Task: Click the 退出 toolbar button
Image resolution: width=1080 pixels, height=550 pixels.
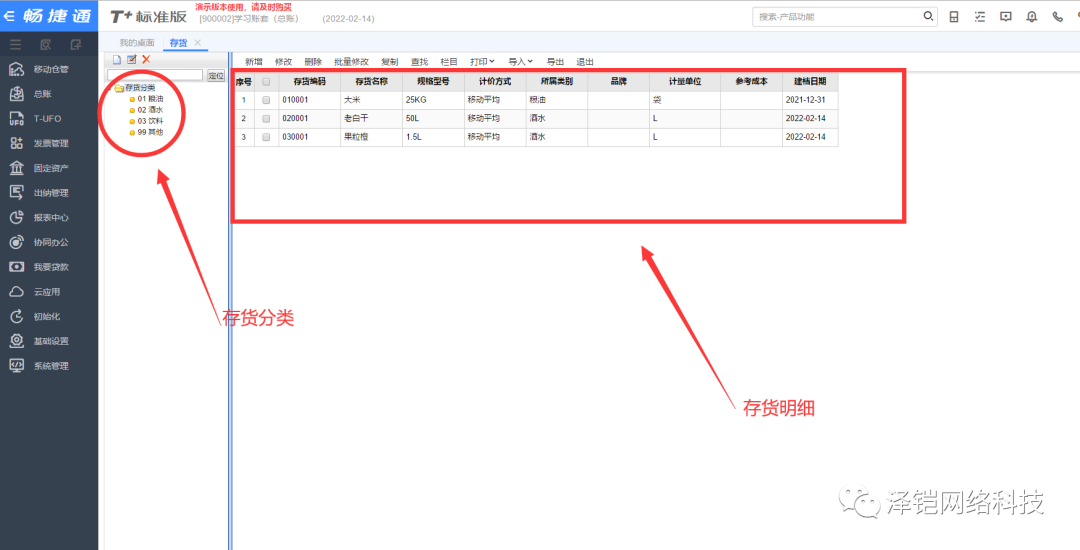Action: pos(585,61)
